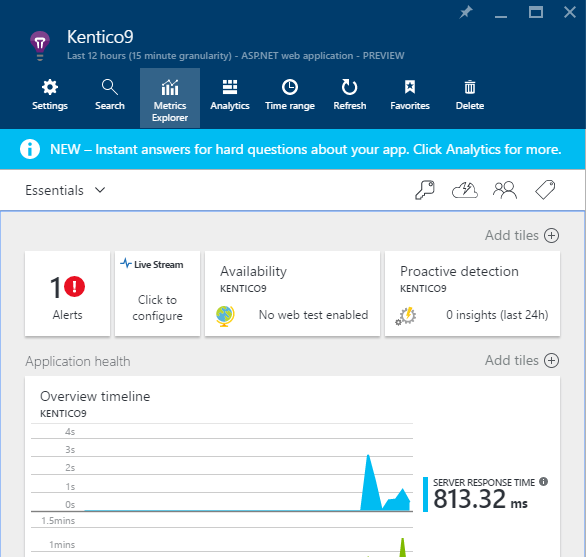The width and height of the screenshot is (586, 557).
Task: Open Favorites in the toolbar
Action: pos(410,95)
